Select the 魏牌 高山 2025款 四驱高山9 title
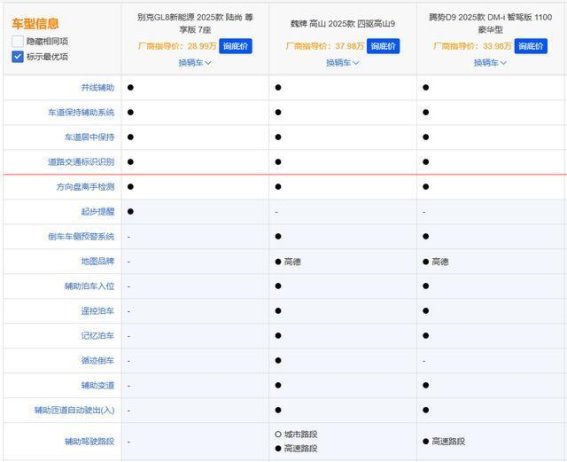The width and height of the screenshot is (567, 462). 342,24
